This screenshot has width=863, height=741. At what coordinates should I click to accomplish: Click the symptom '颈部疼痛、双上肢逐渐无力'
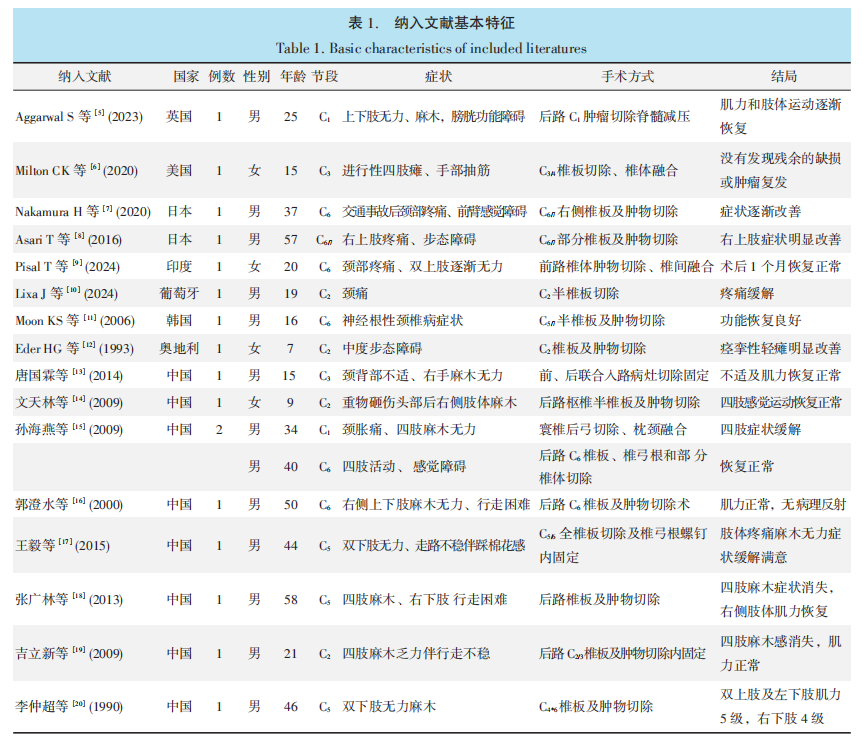(x=423, y=266)
